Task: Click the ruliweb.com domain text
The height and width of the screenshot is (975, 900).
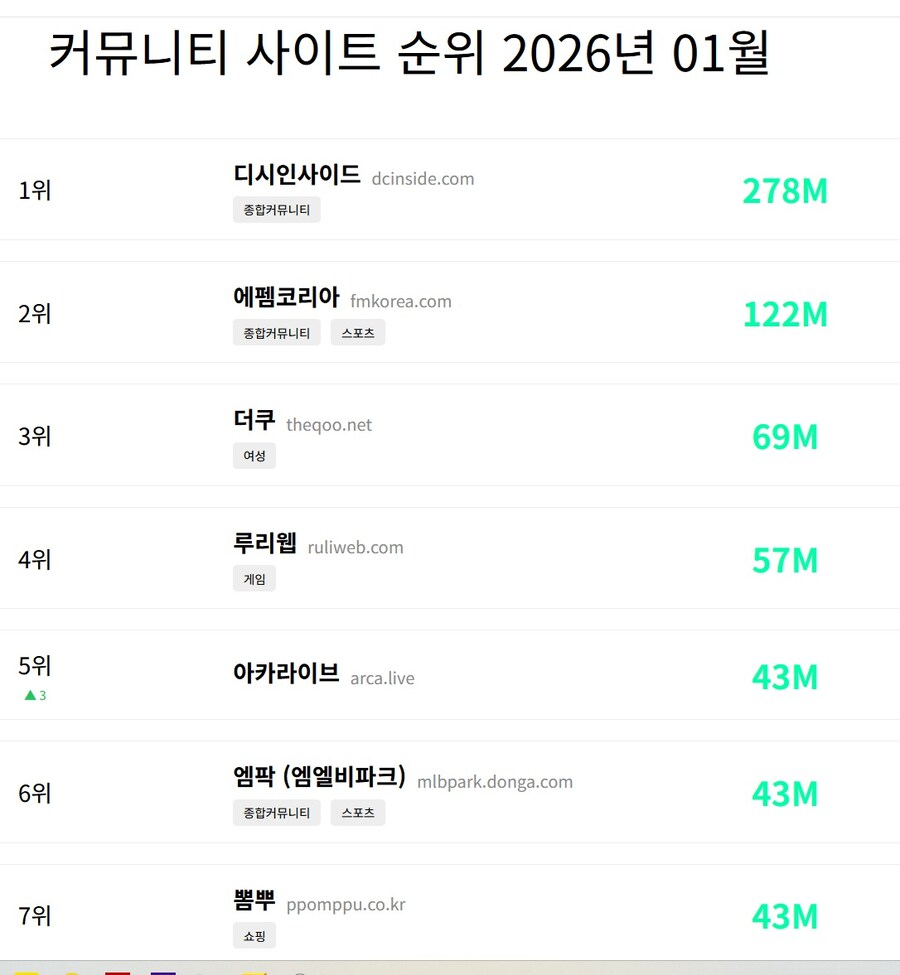Action: coord(355,547)
